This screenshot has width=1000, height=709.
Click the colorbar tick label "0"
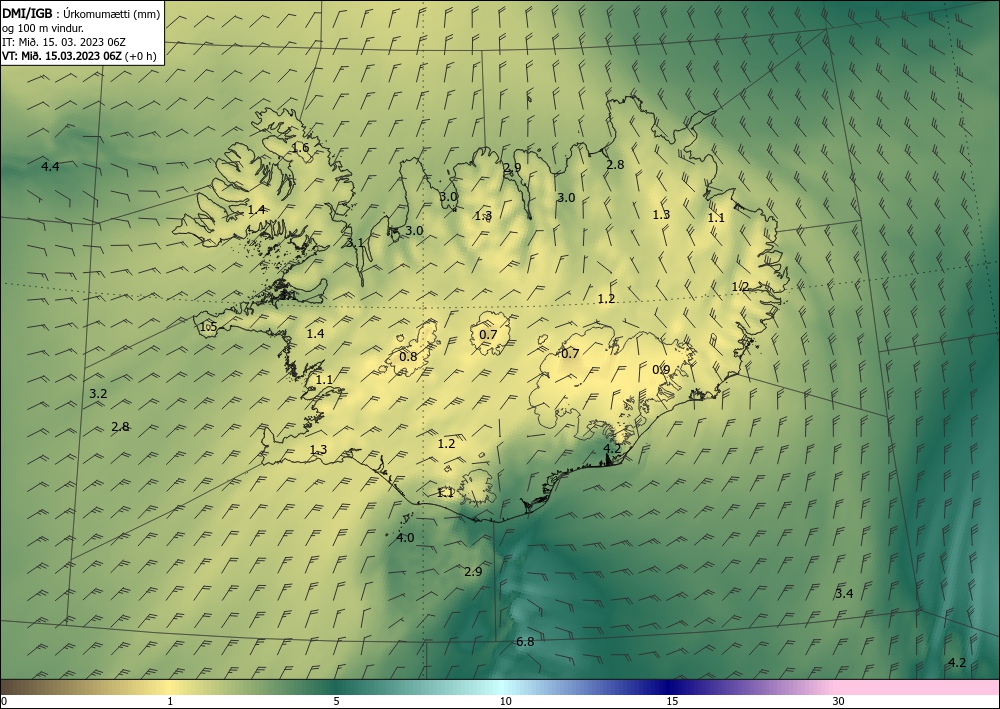pos(4,702)
